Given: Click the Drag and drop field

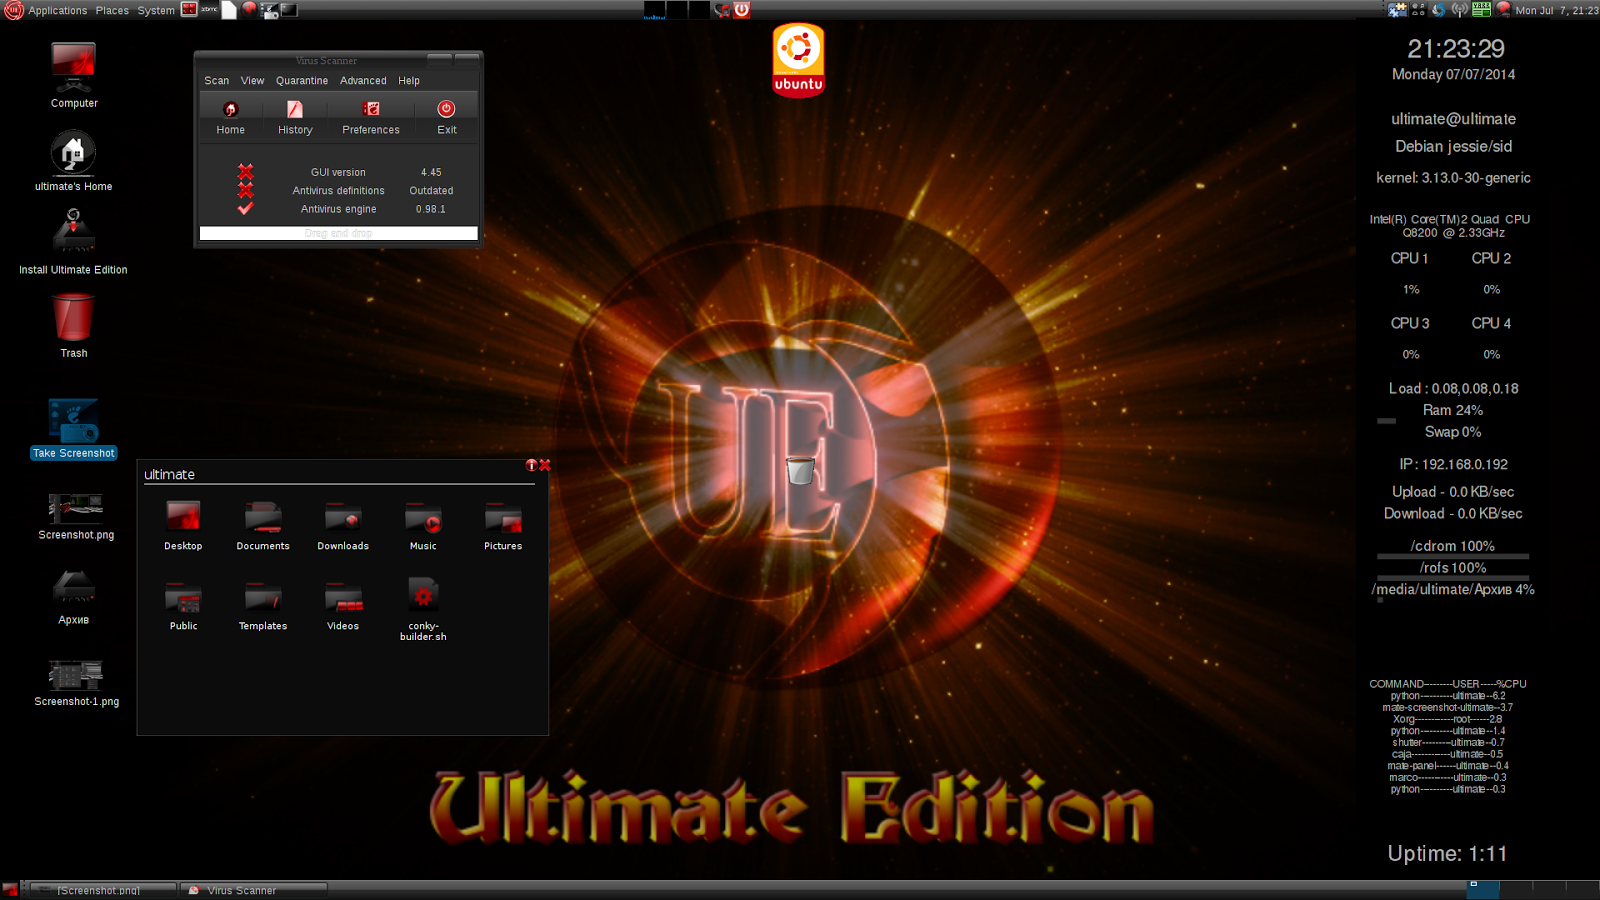Looking at the screenshot, I should tap(338, 233).
